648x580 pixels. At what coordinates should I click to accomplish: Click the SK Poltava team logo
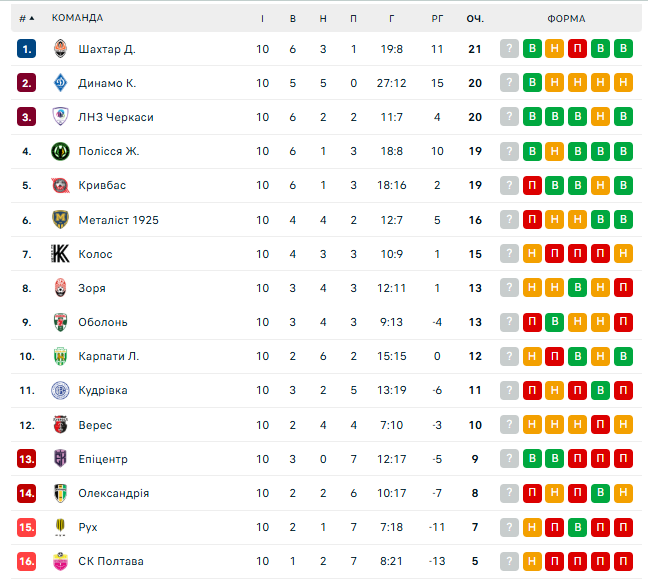[60, 561]
